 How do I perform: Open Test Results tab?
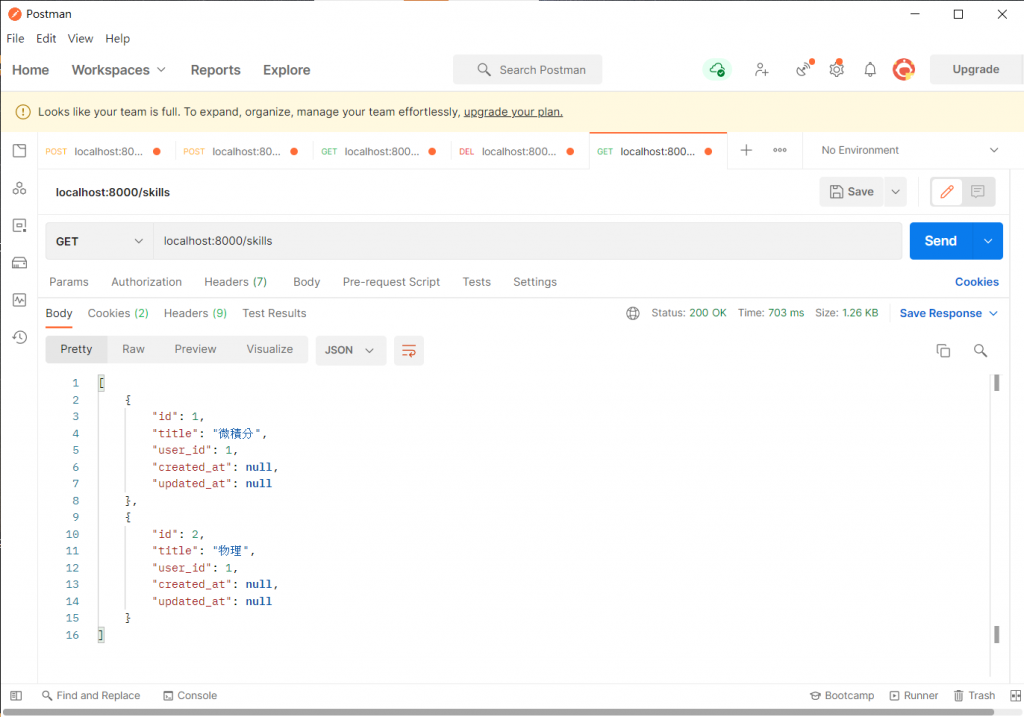coord(274,313)
